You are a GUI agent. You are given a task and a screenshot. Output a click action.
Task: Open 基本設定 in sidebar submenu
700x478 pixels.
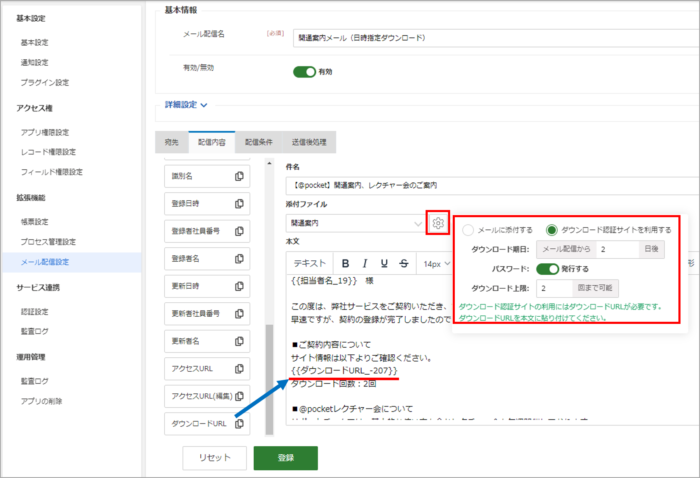[x=34, y=43]
